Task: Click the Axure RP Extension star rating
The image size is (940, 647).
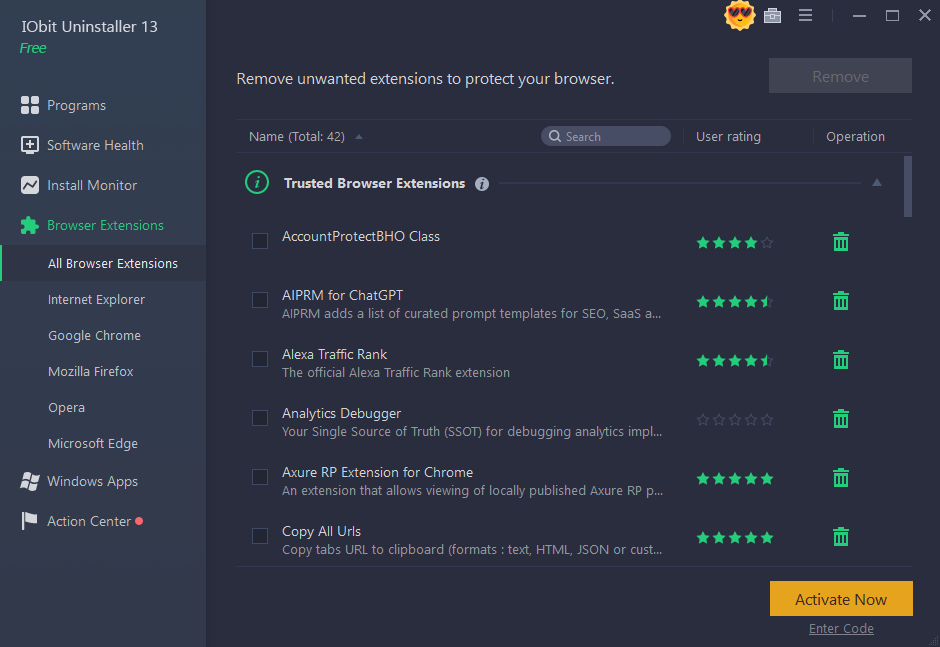Action: [734, 479]
